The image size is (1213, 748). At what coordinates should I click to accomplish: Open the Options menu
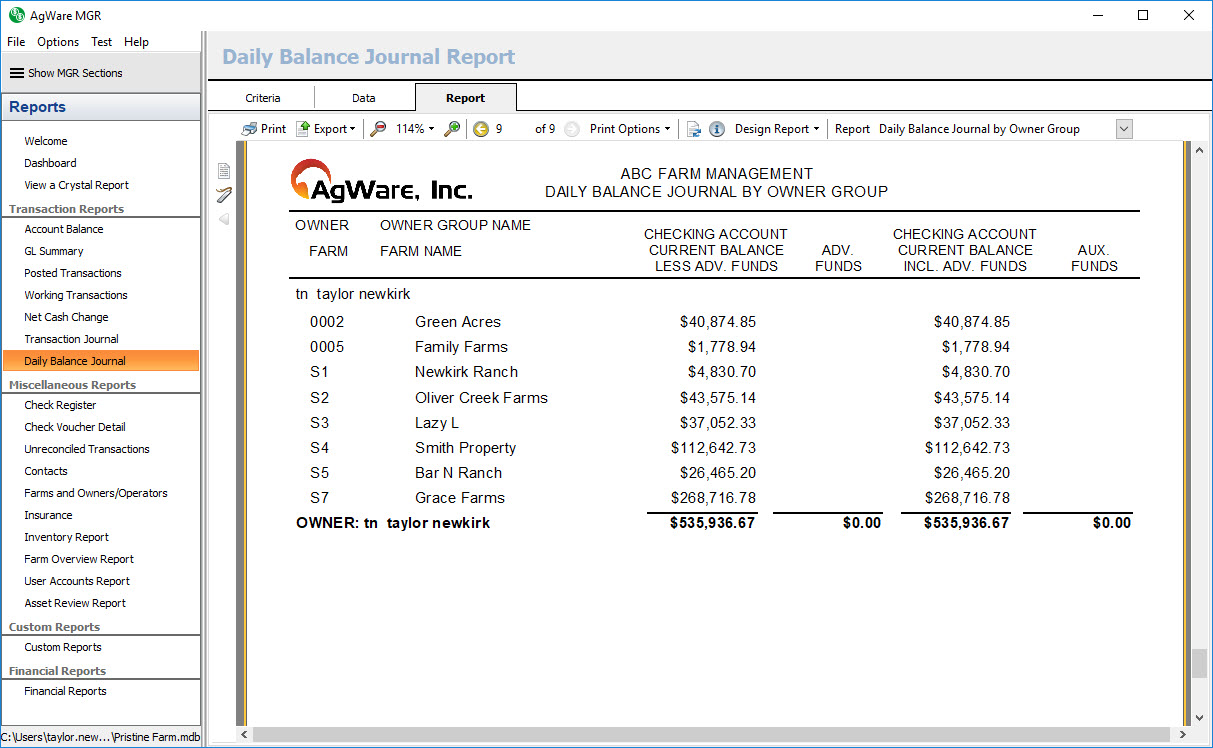pos(58,42)
